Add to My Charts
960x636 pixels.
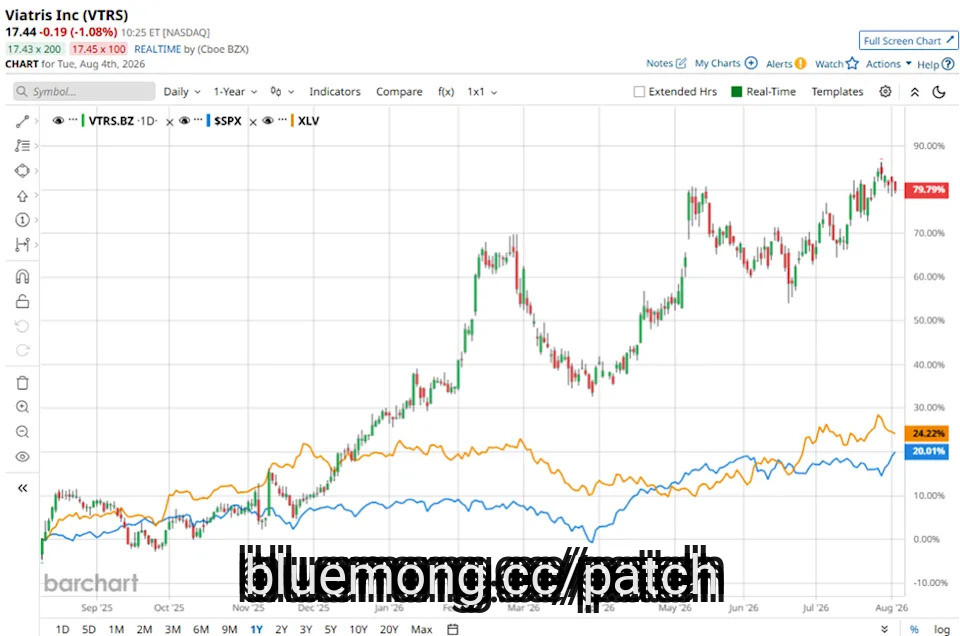tap(726, 63)
